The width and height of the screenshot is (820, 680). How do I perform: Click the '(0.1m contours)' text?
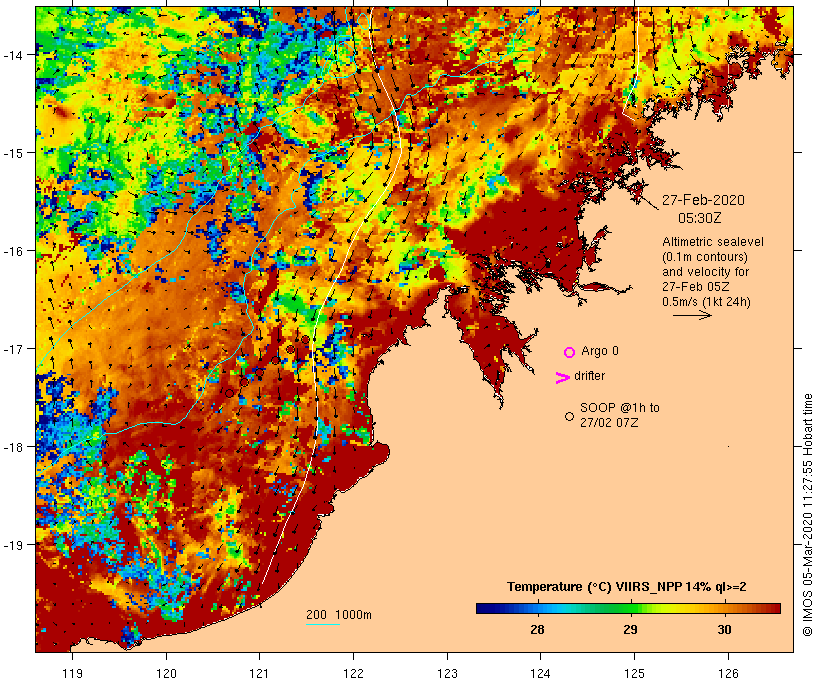coord(705,257)
